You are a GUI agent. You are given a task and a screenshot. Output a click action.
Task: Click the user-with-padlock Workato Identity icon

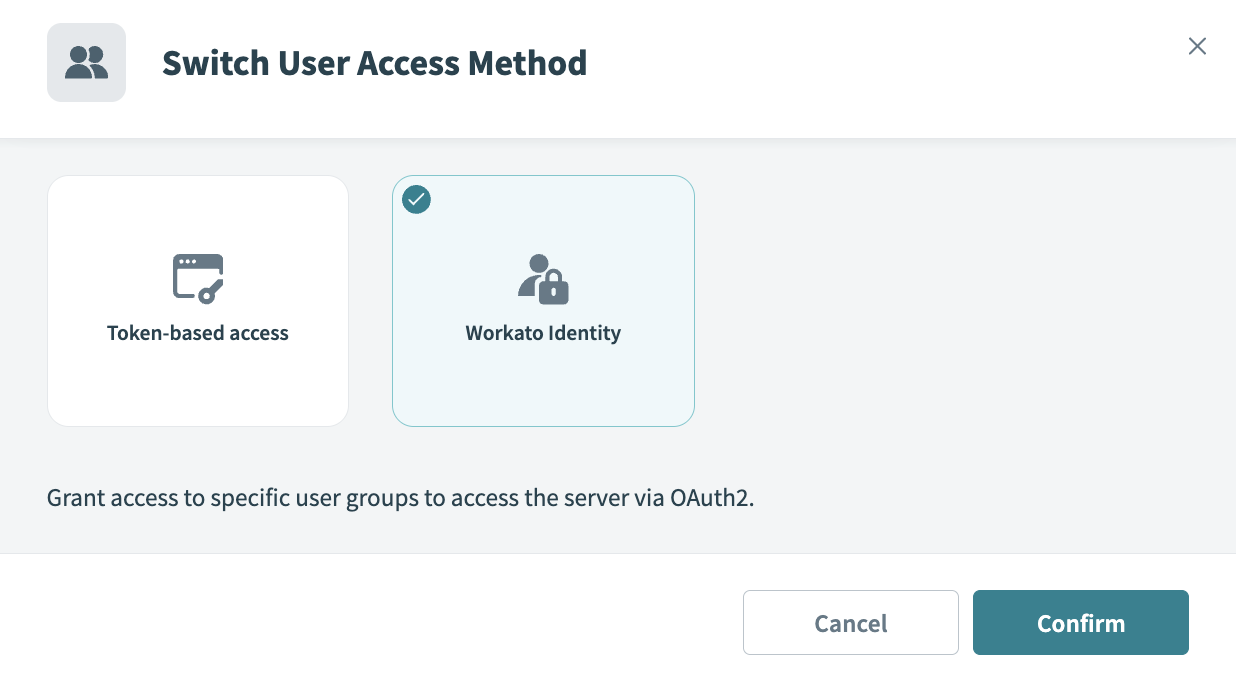pos(543,280)
